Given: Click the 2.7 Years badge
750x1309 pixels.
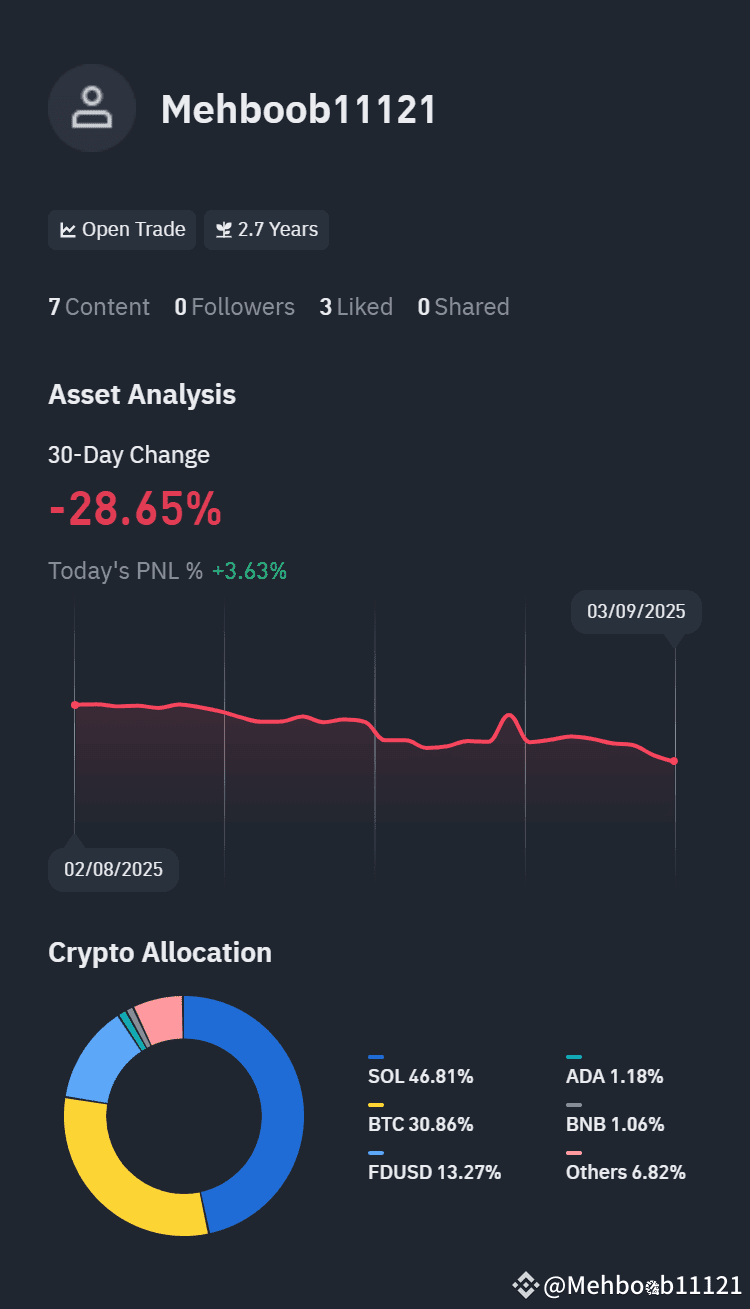Looking at the screenshot, I should click(266, 230).
